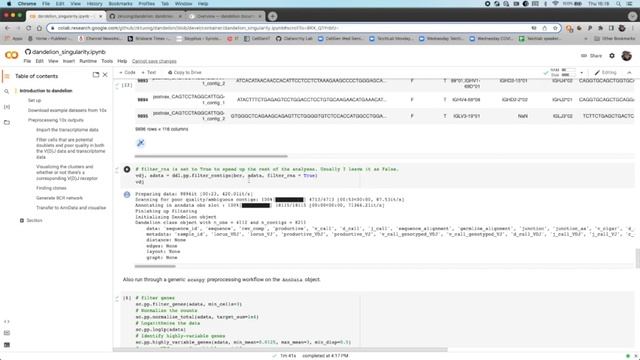Go to Import the transcriptome data
The image size is (640, 360).
[x=67, y=130]
